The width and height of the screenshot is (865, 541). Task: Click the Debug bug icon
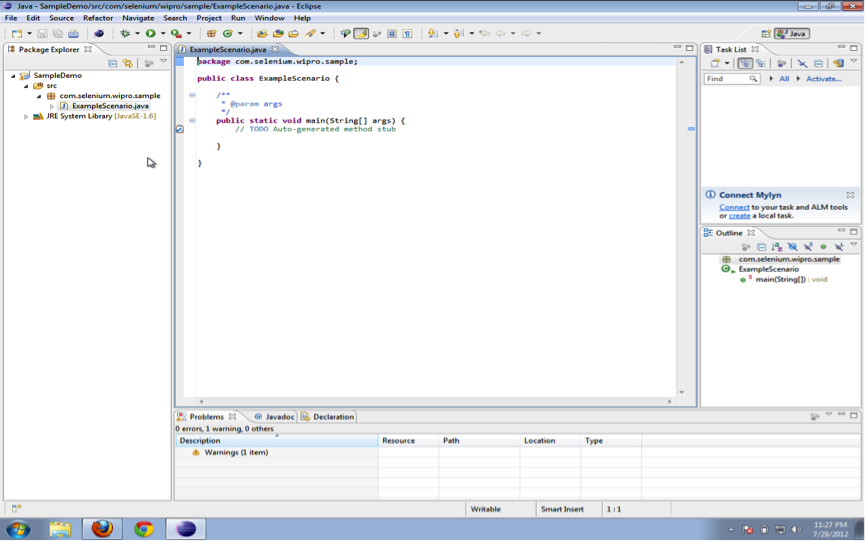coord(125,34)
